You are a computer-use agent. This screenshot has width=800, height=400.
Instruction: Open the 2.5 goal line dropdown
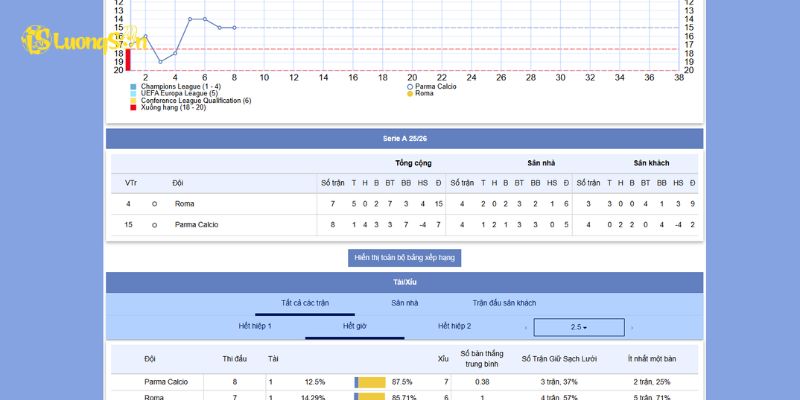(578, 327)
